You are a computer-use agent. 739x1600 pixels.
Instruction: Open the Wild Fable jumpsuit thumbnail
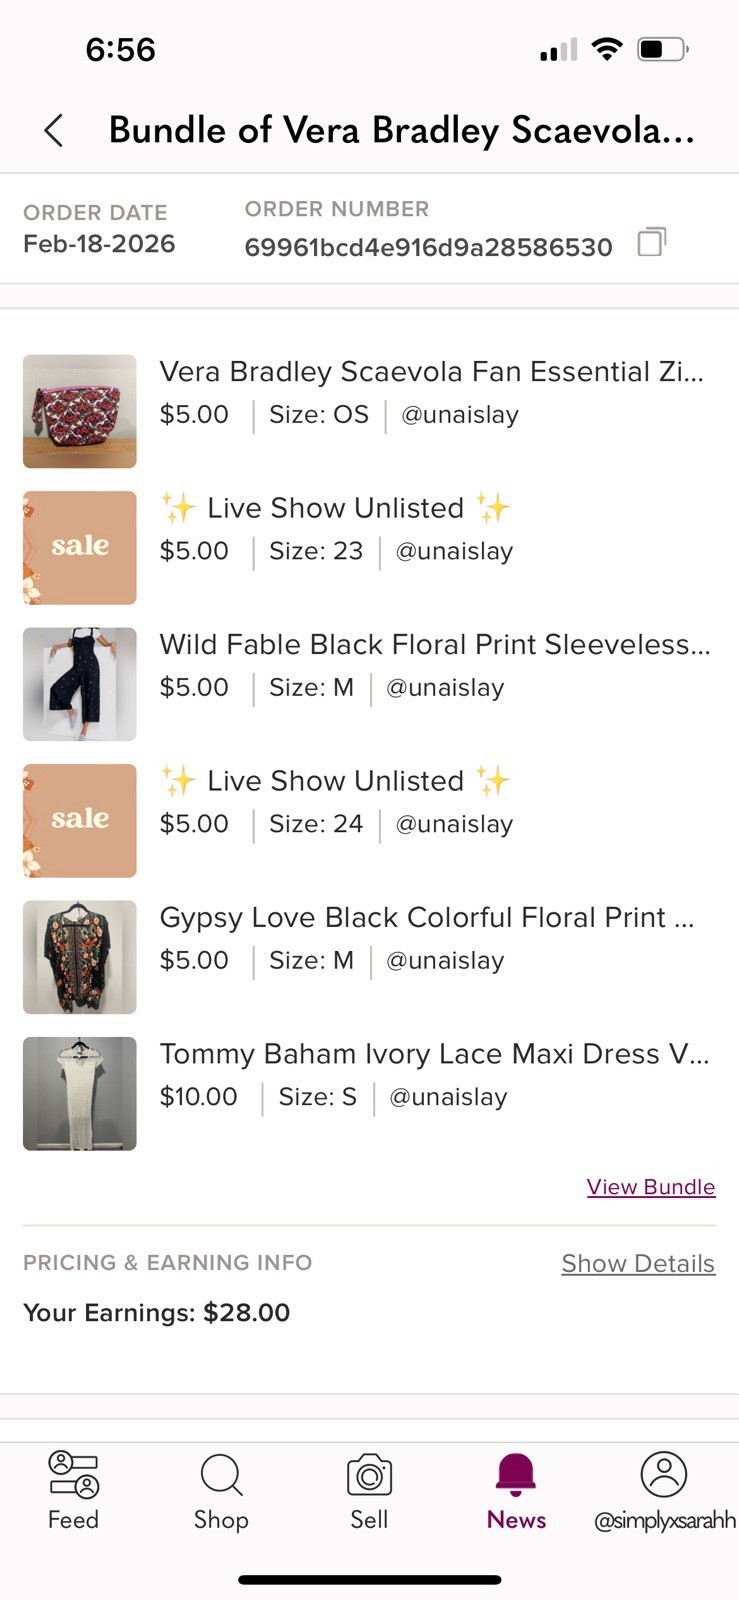tap(80, 684)
